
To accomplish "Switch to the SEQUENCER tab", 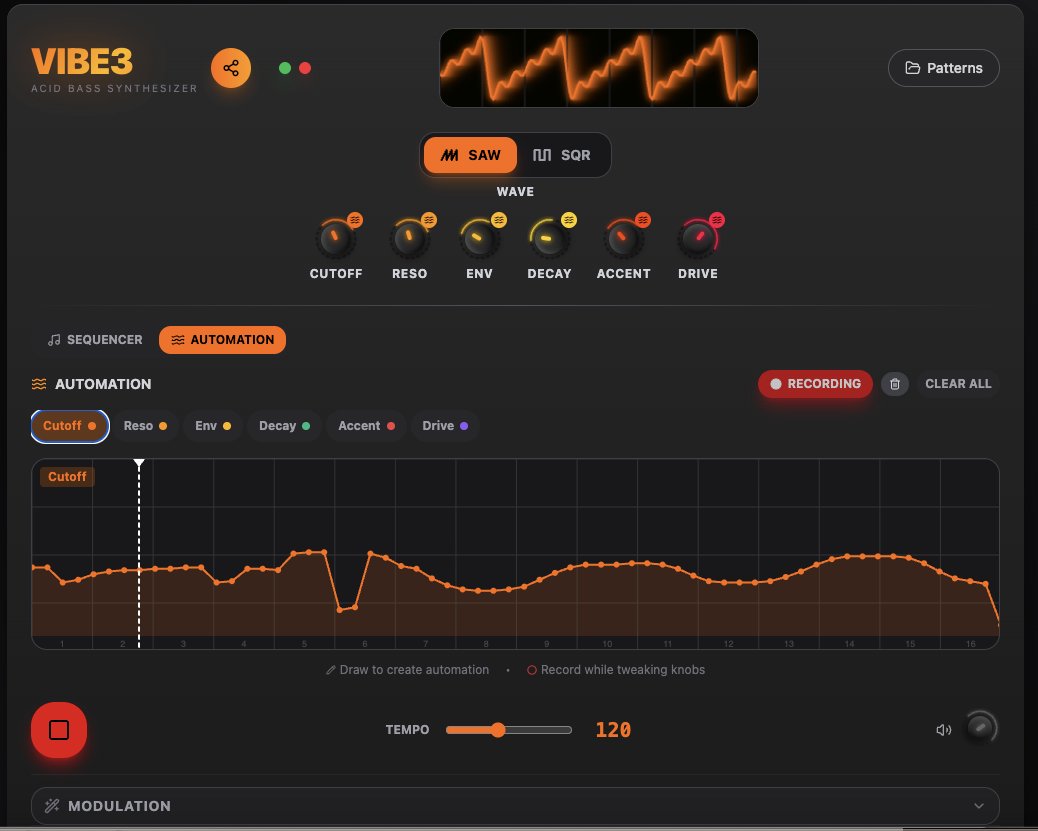I will (95, 340).
